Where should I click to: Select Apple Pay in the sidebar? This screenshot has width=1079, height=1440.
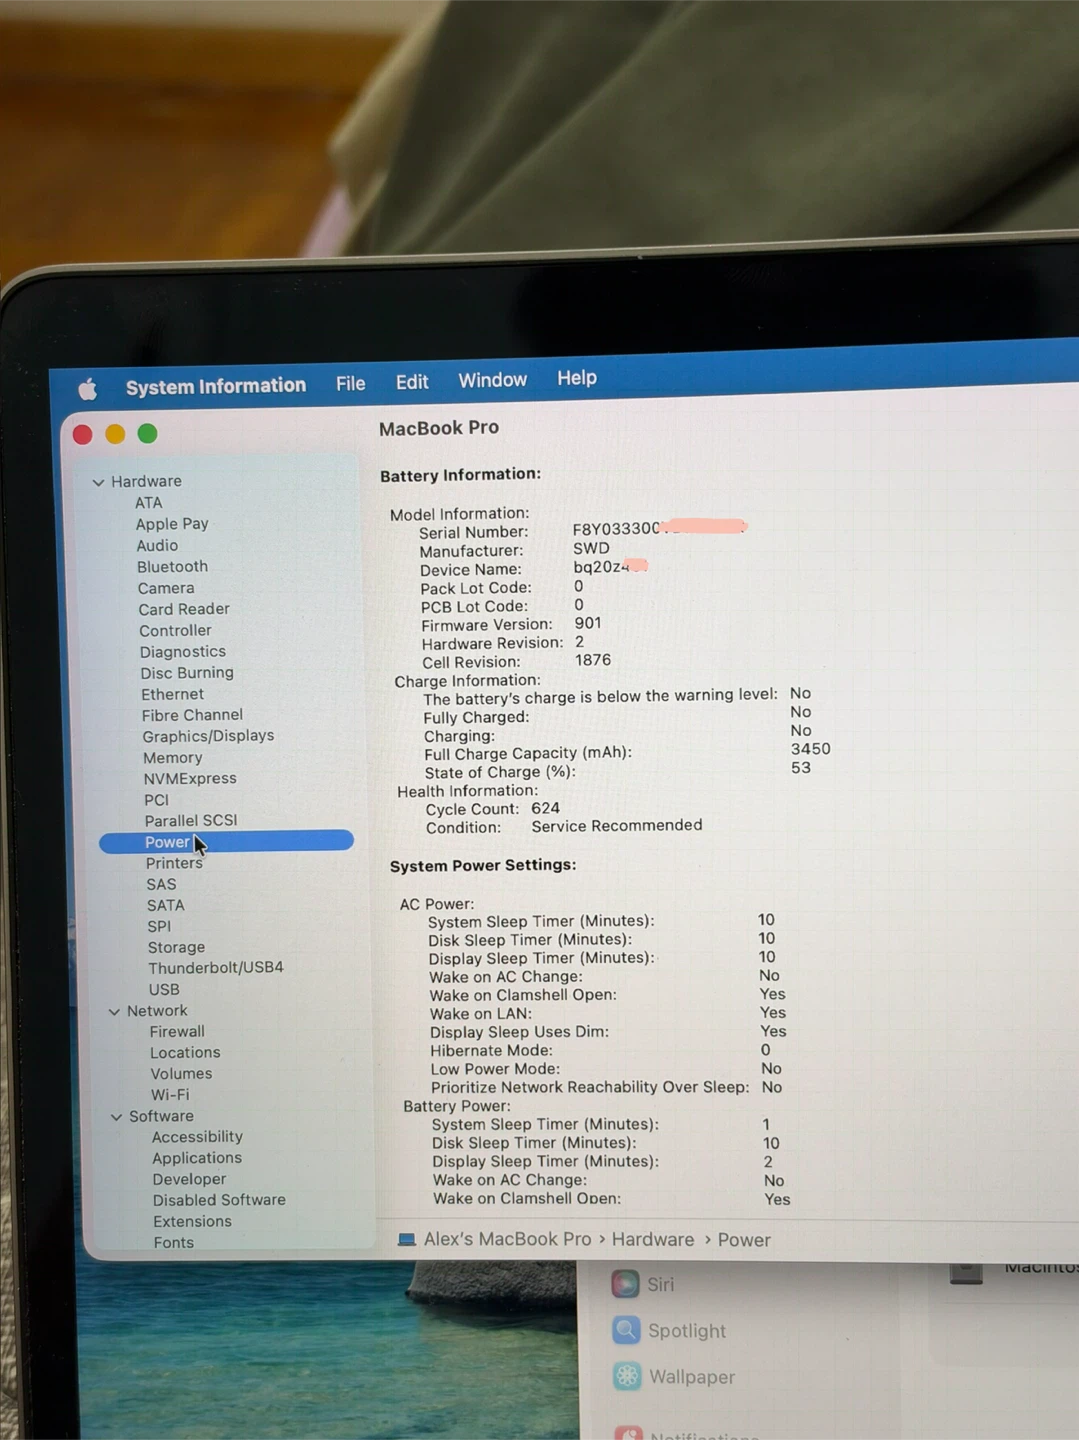pos(172,524)
